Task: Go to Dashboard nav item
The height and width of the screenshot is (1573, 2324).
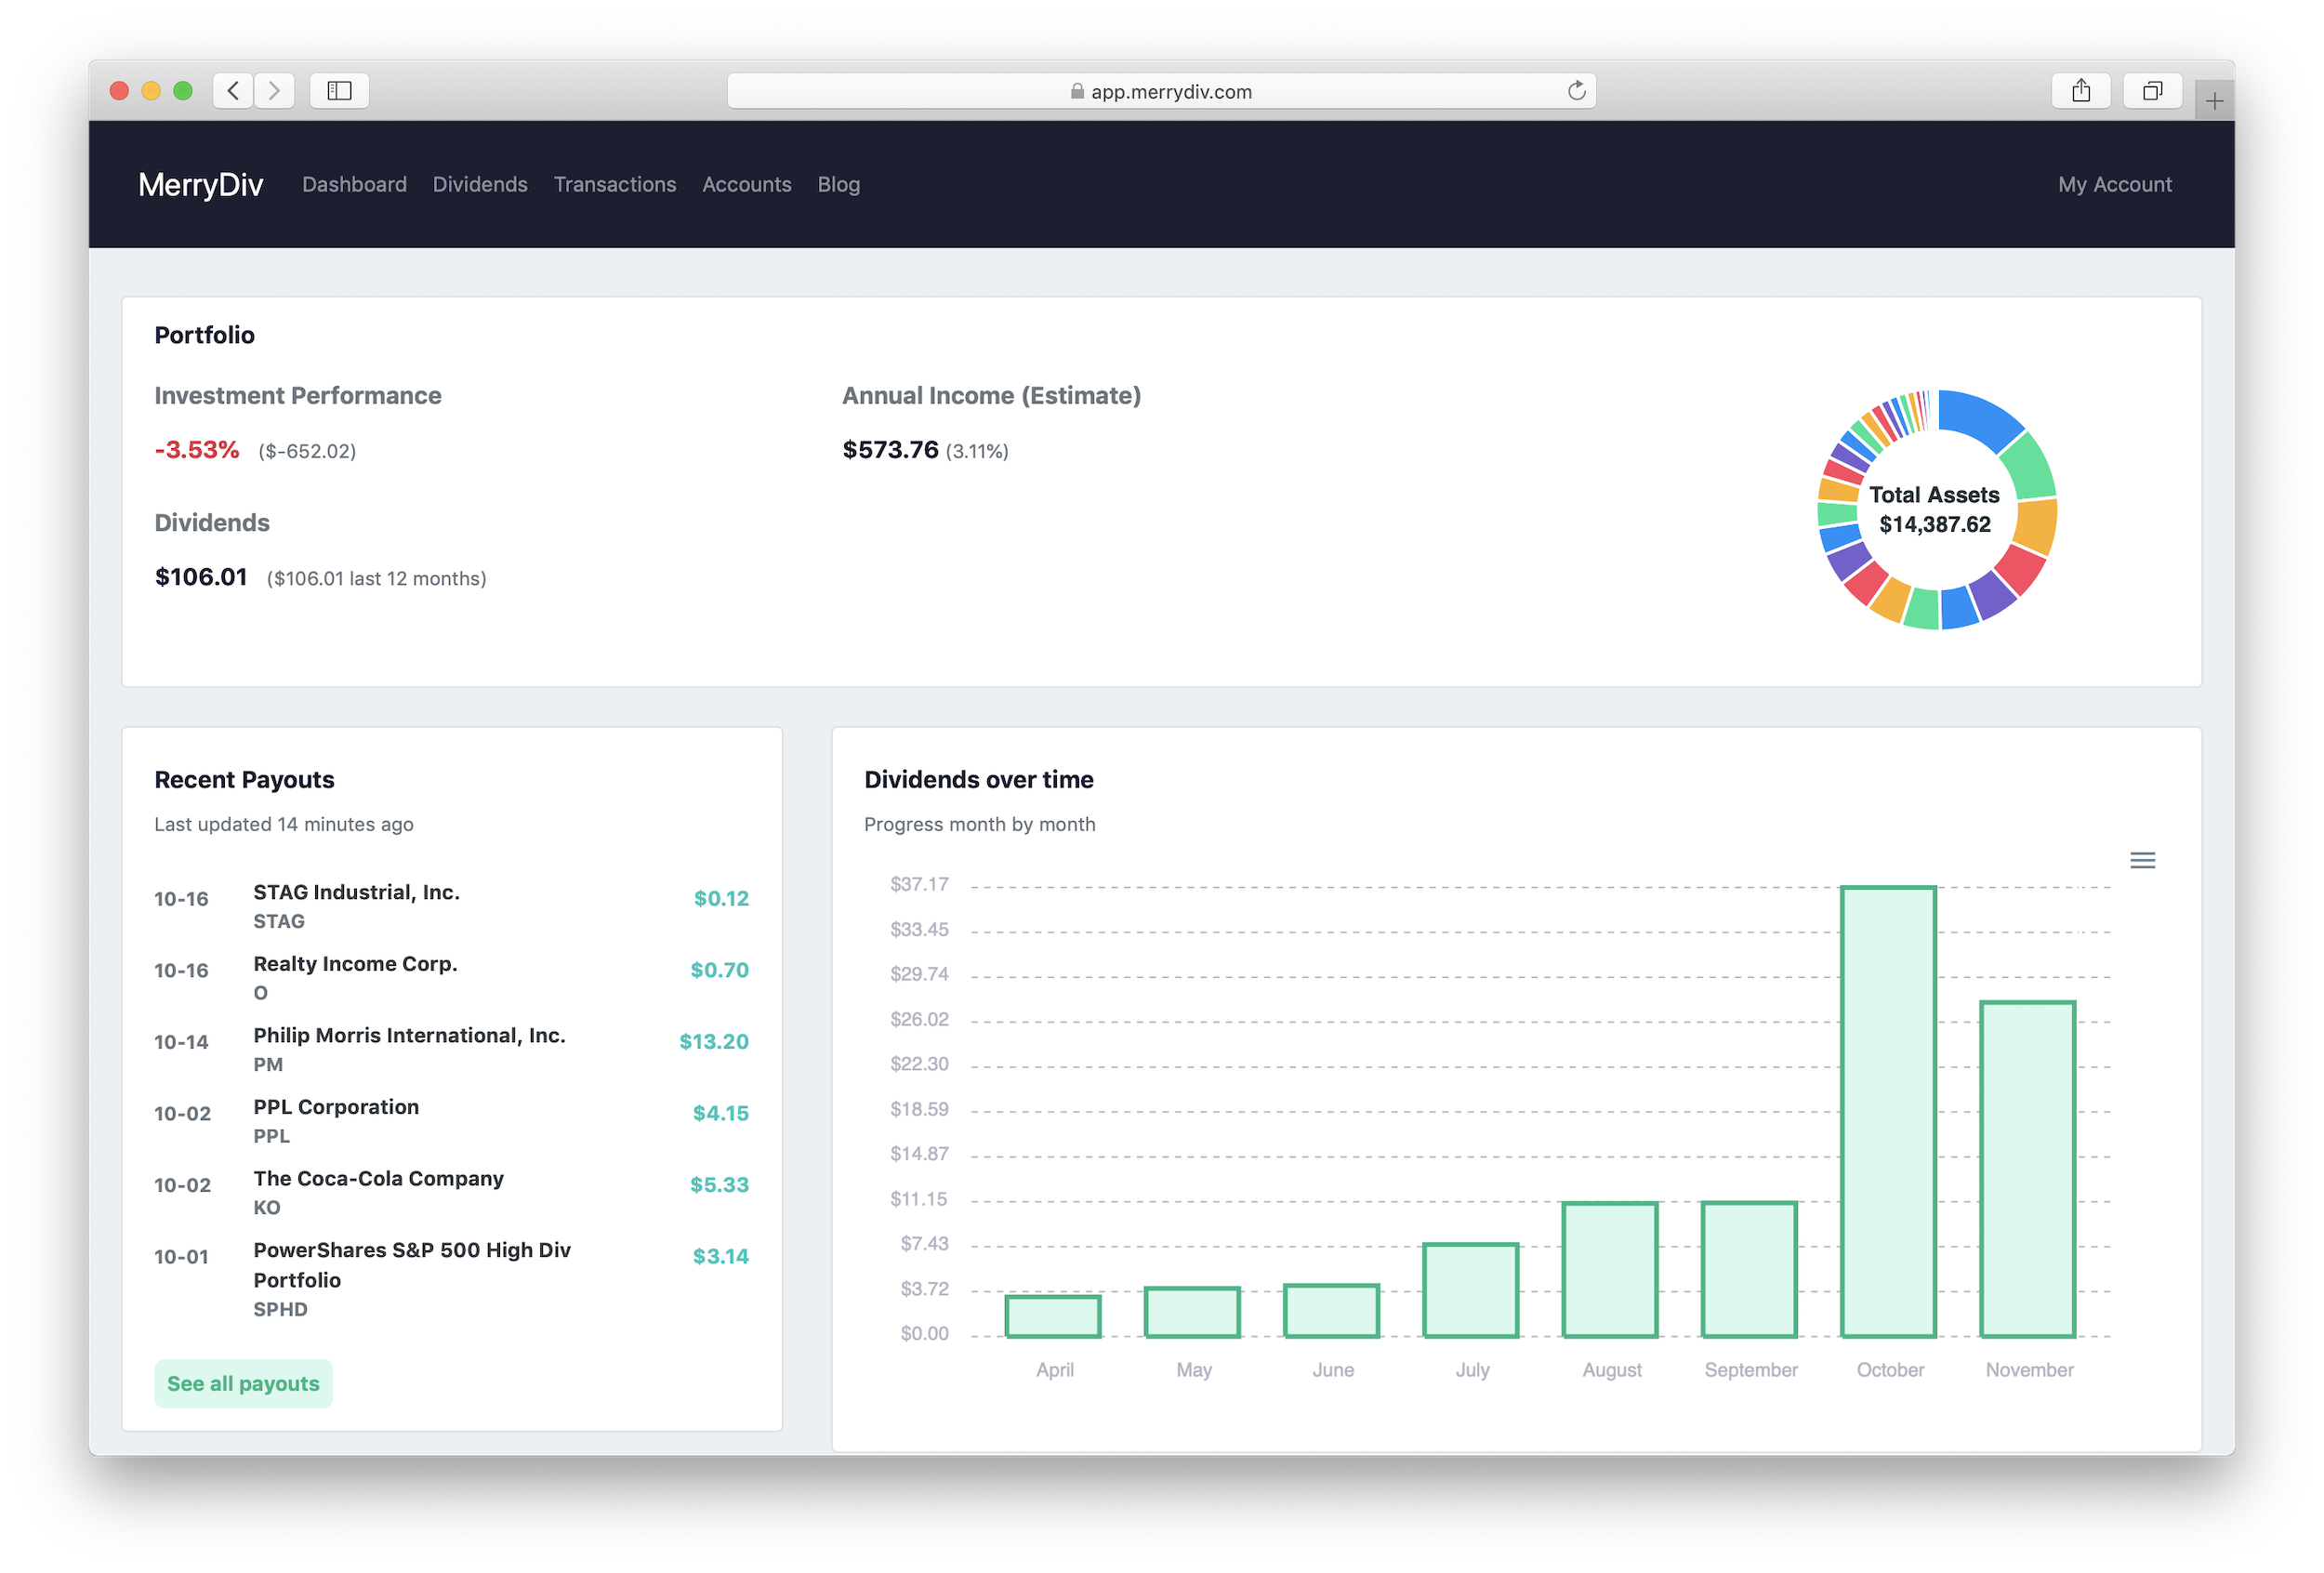Action: (354, 184)
